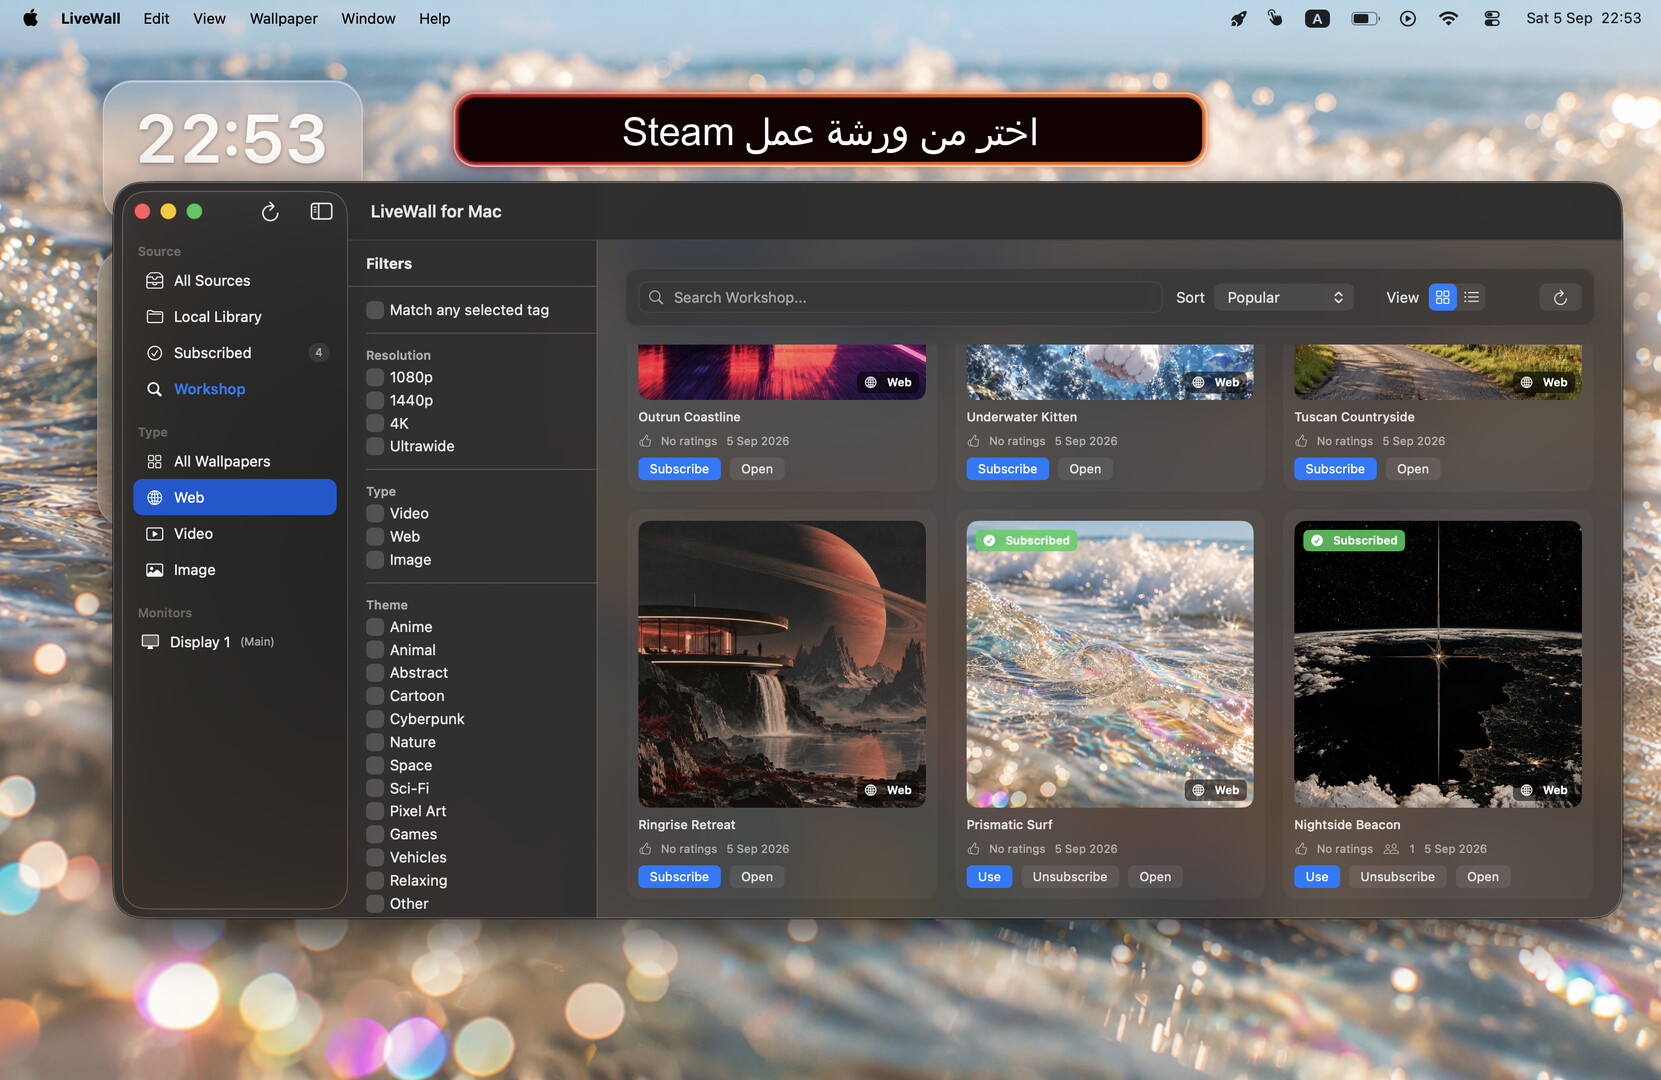1661x1080 pixels.
Task: Select the Ringrise Retreat thumbnail
Action: (782, 664)
